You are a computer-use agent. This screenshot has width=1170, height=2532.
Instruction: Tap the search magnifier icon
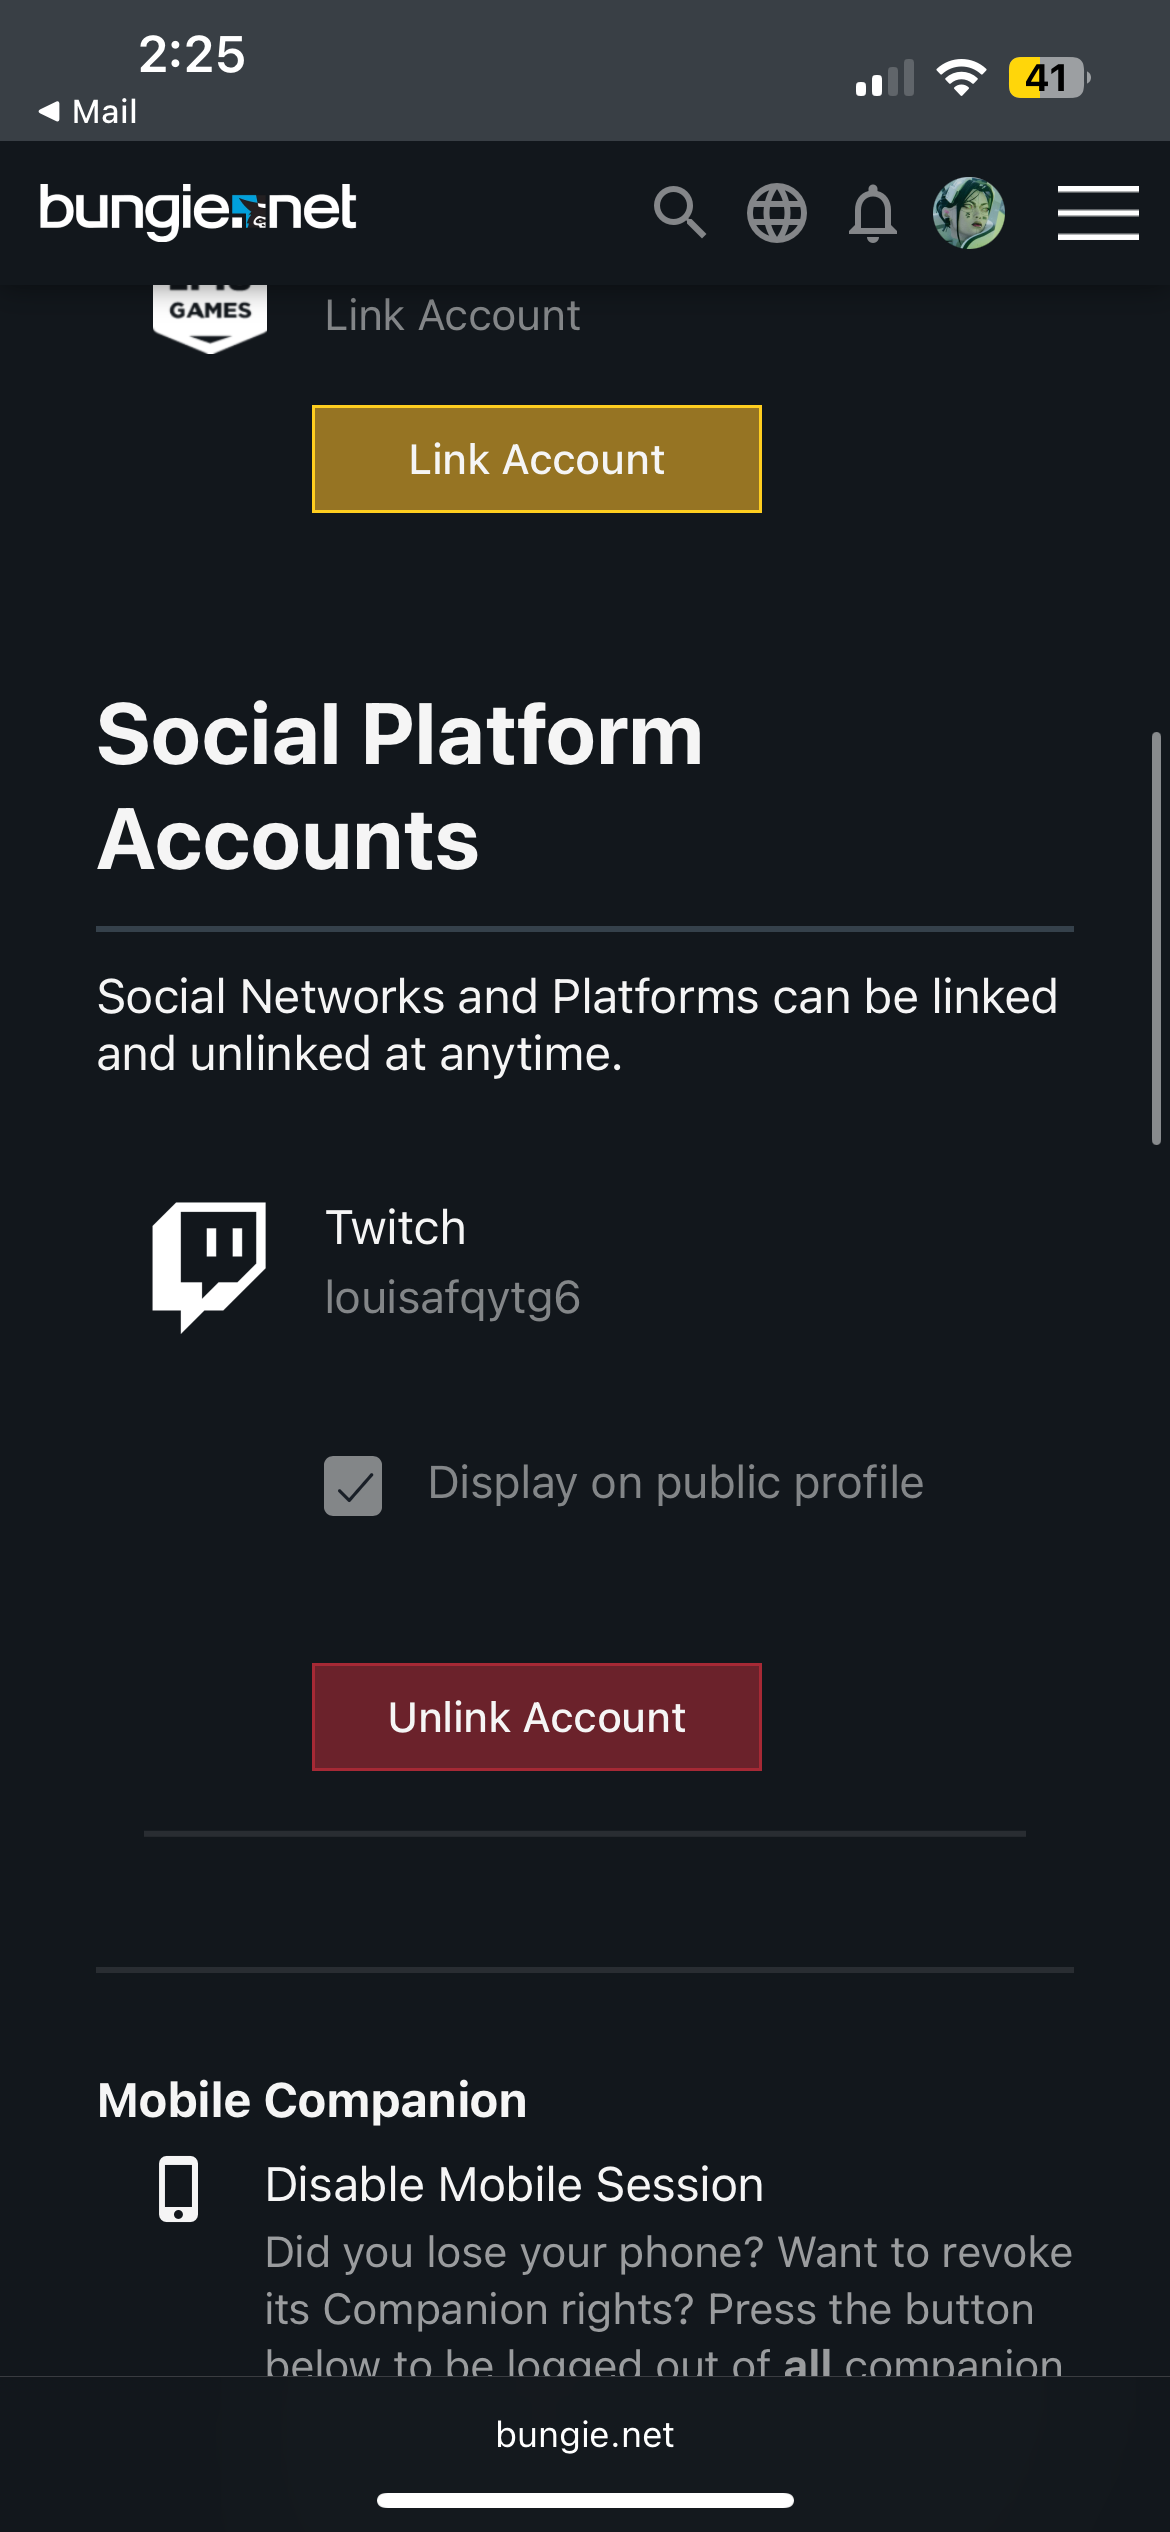(x=680, y=212)
